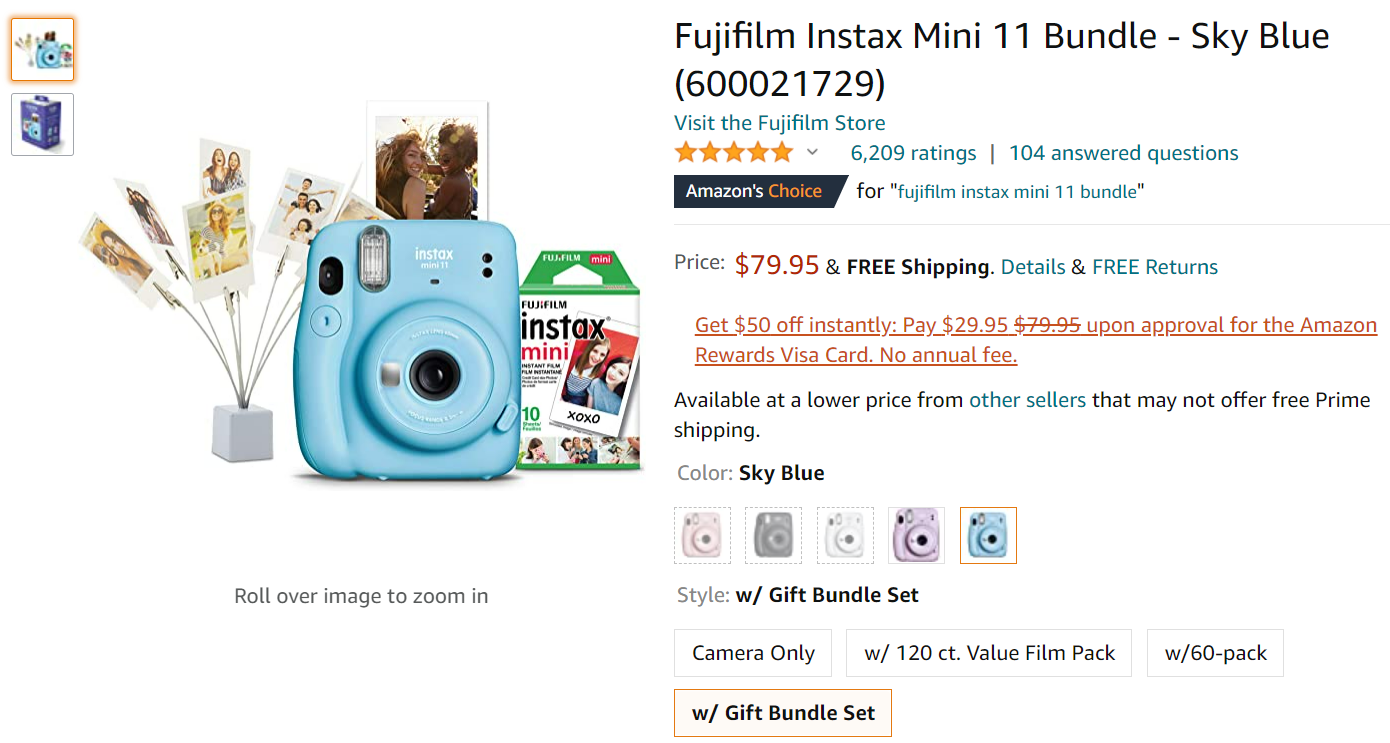Choose the Blush Pink color swatch
This screenshot has height=743, width=1390.
703,535
